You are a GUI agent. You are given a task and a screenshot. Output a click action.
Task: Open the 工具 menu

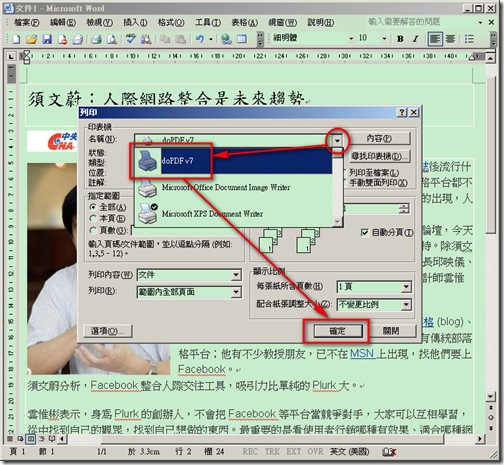coord(208,22)
